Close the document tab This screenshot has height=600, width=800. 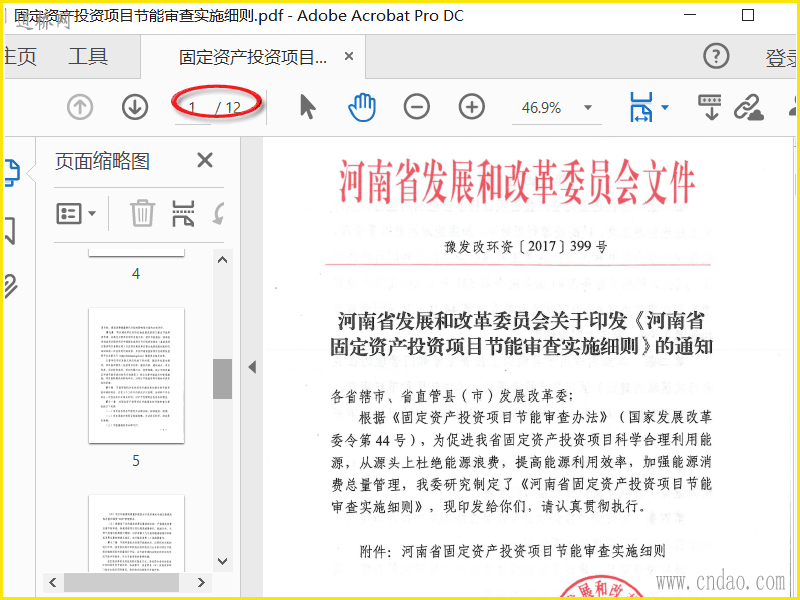[x=349, y=56]
